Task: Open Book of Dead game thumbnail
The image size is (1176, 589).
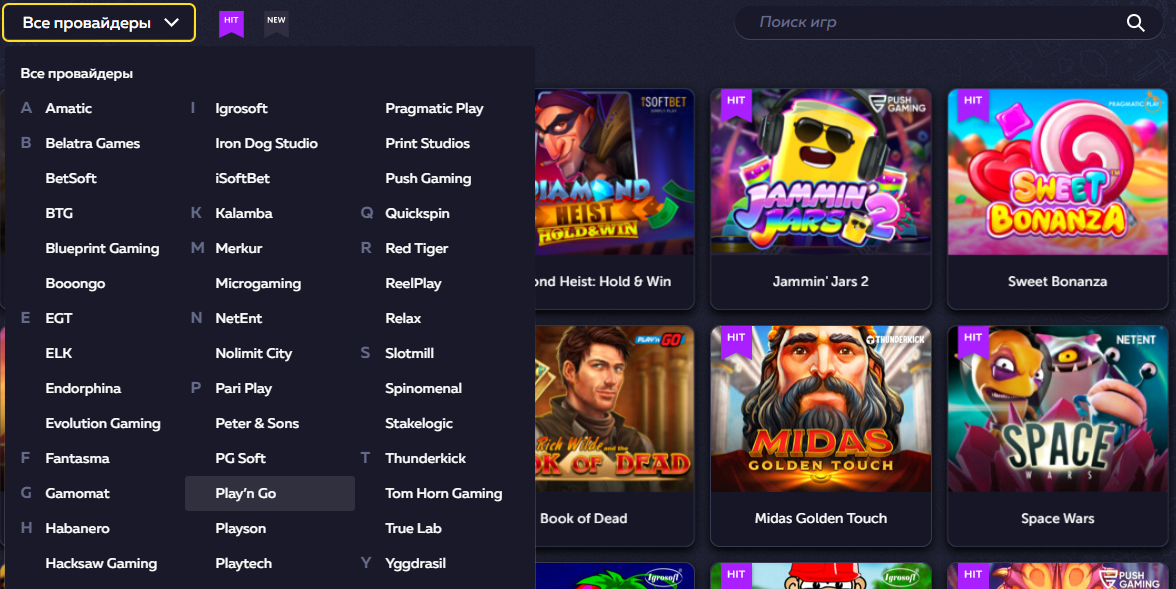Action: click(x=614, y=409)
